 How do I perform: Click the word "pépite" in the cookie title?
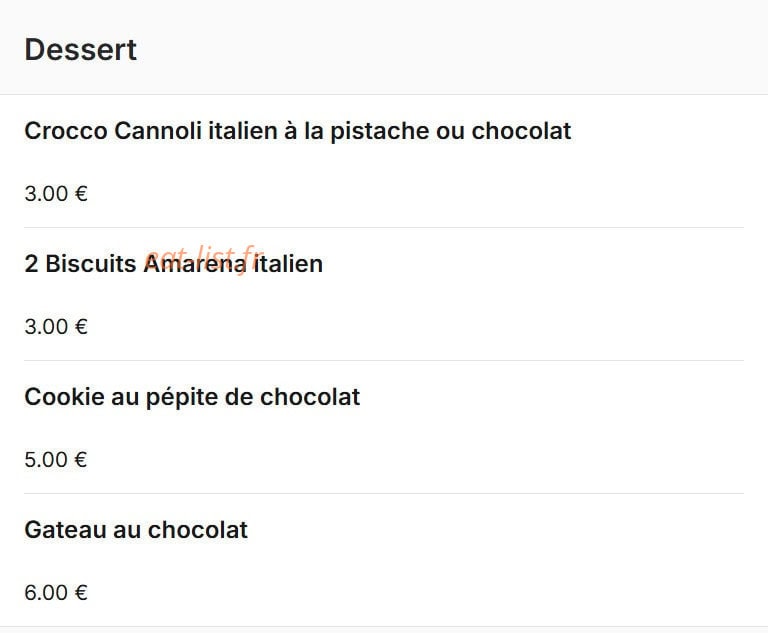[x=182, y=398]
